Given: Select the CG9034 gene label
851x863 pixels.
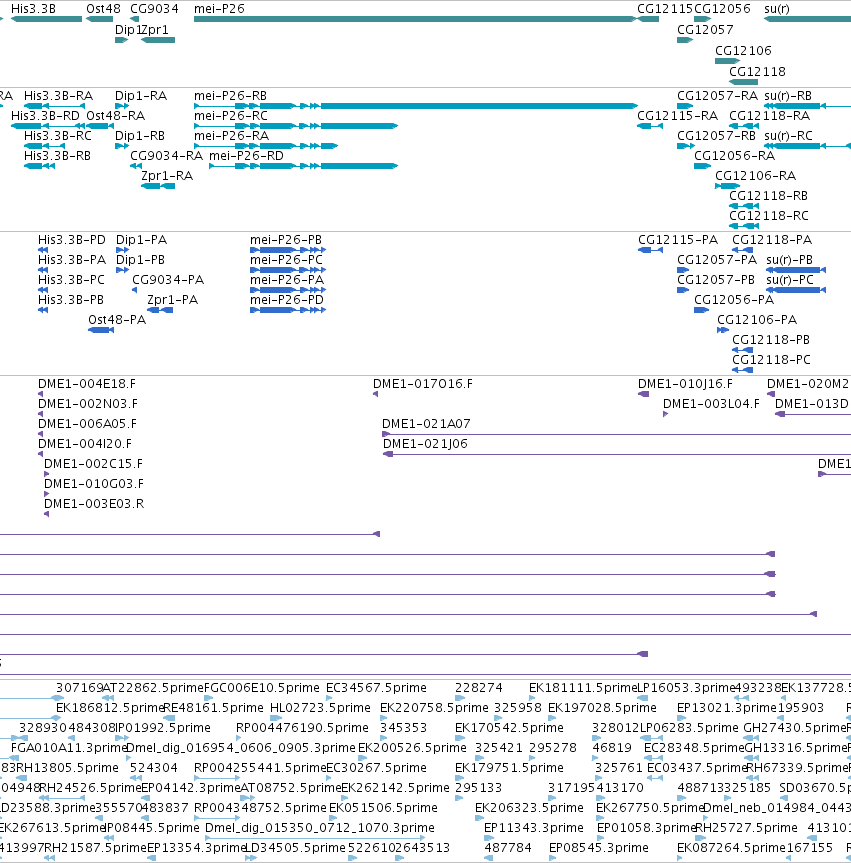Looking at the screenshot, I should pos(154,9).
